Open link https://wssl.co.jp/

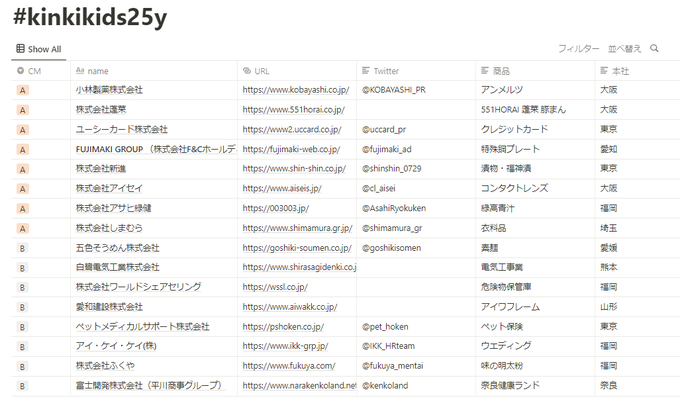pyautogui.click(x=275, y=287)
